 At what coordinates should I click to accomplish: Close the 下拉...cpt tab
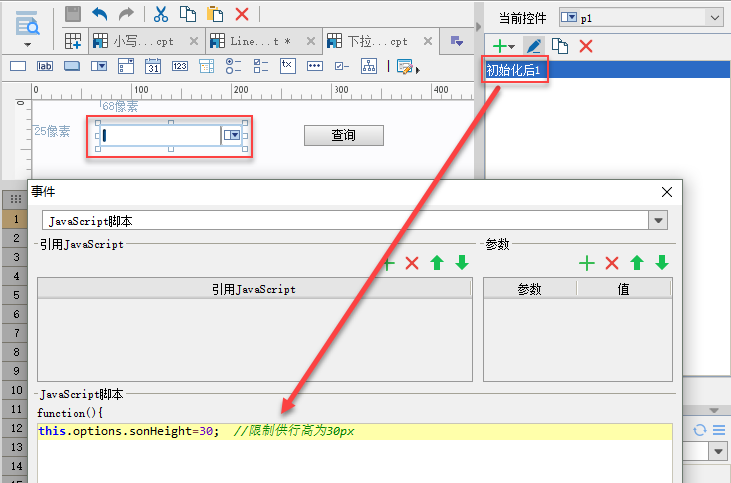click(428, 41)
